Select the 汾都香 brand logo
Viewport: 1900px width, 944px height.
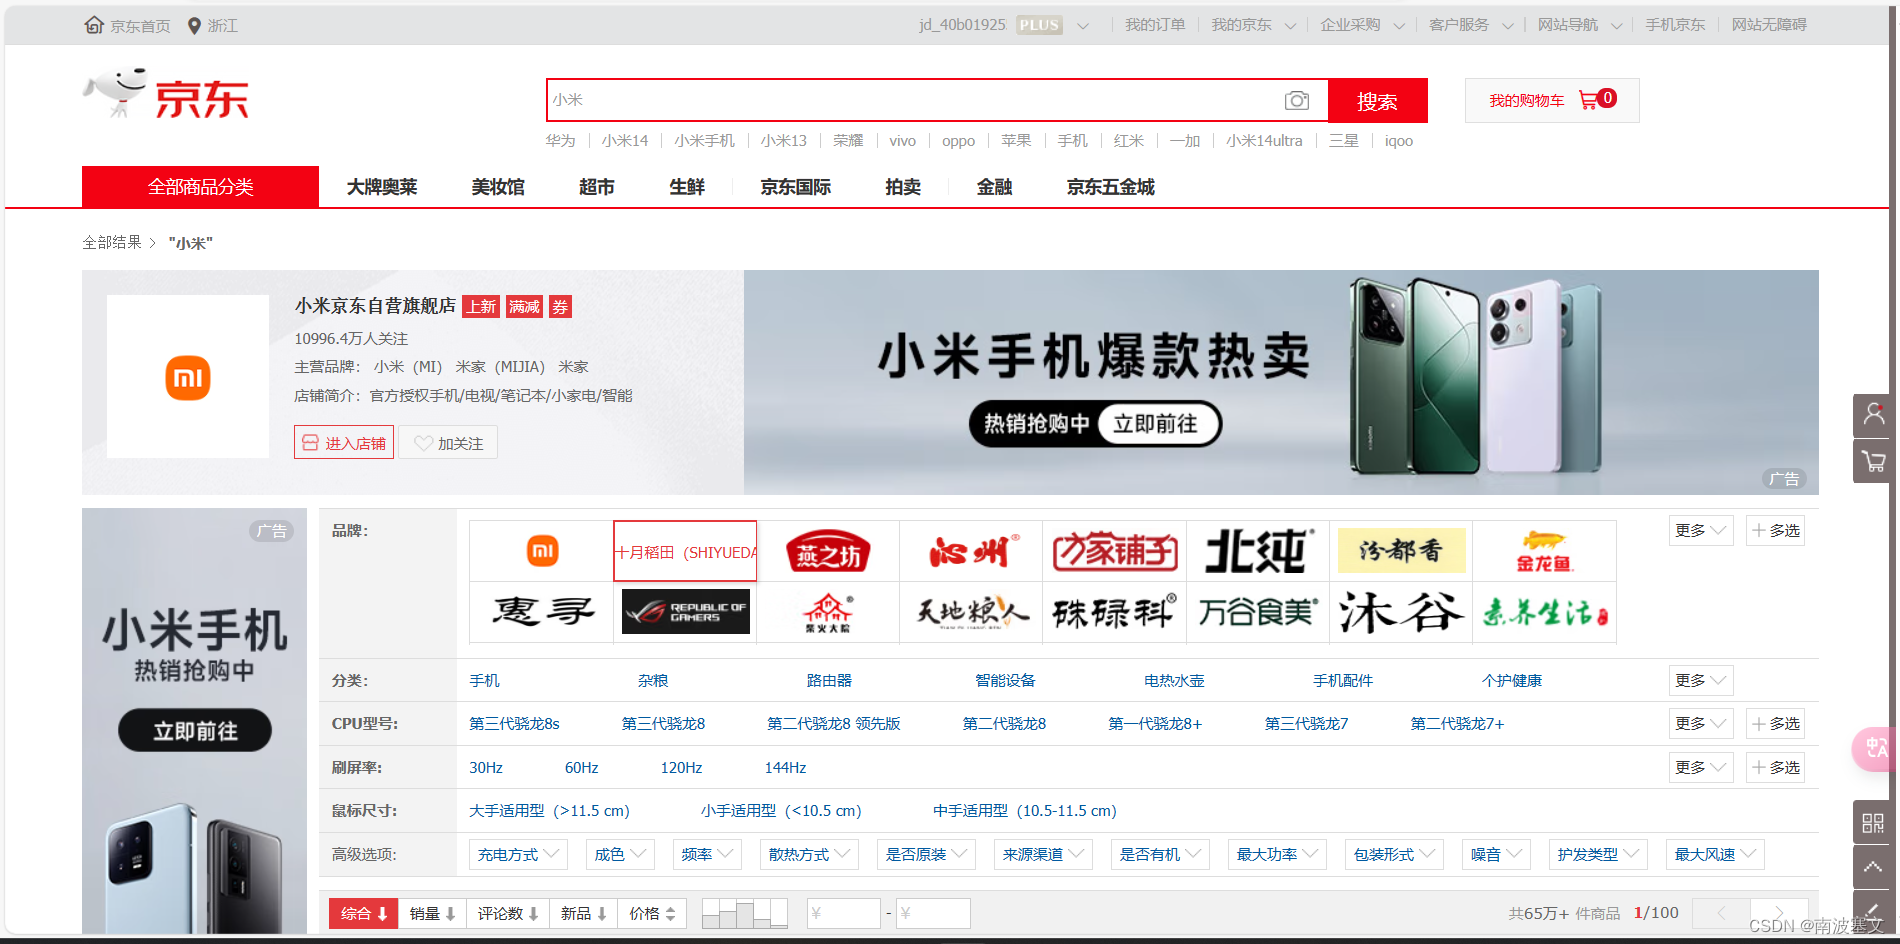[1400, 551]
